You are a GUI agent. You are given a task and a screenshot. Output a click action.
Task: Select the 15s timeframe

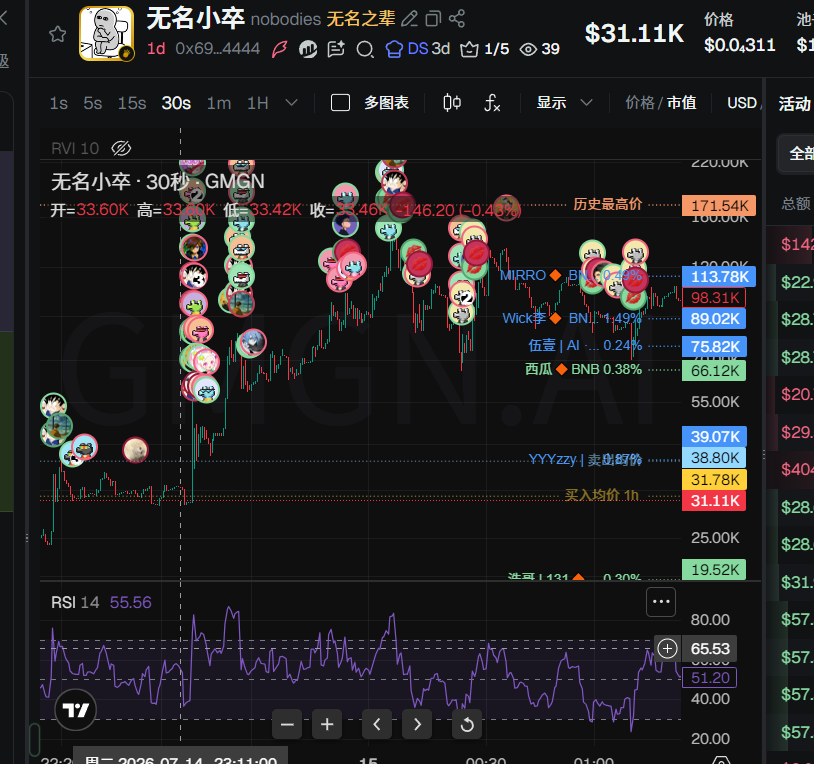132,103
